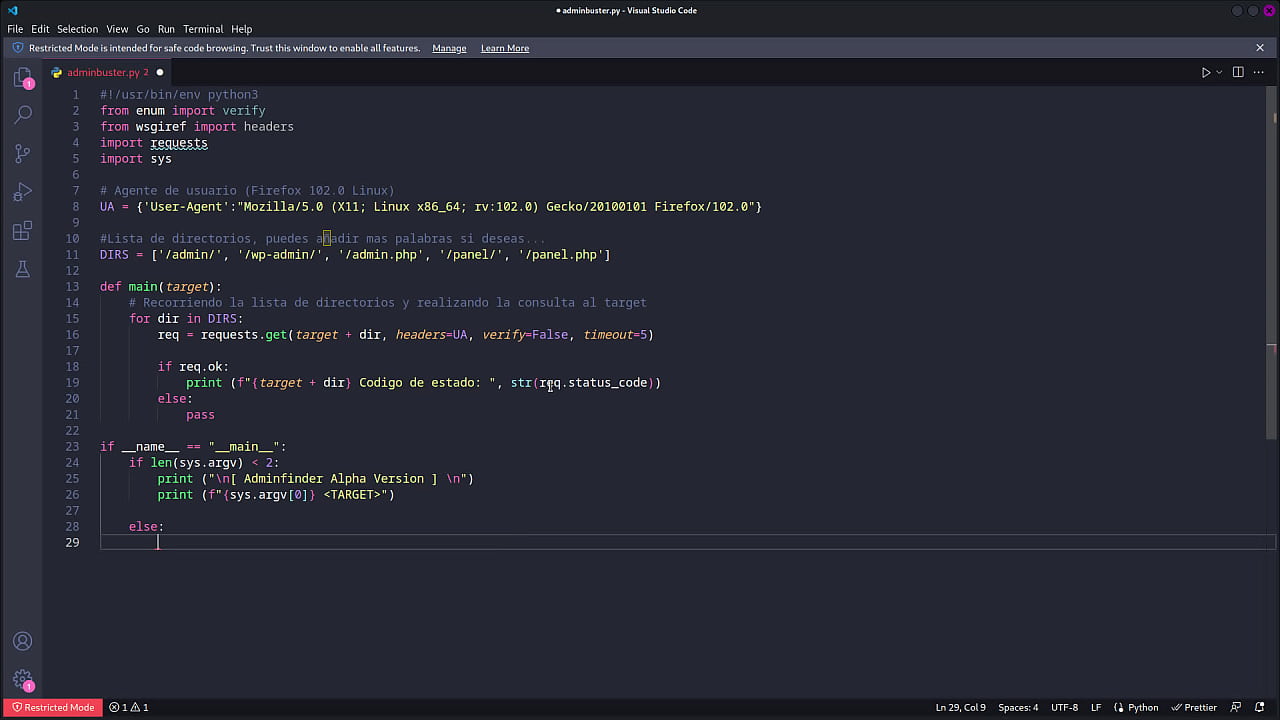Split the editor to the right
The height and width of the screenshot is (720, 1280).
(1238, 72)
